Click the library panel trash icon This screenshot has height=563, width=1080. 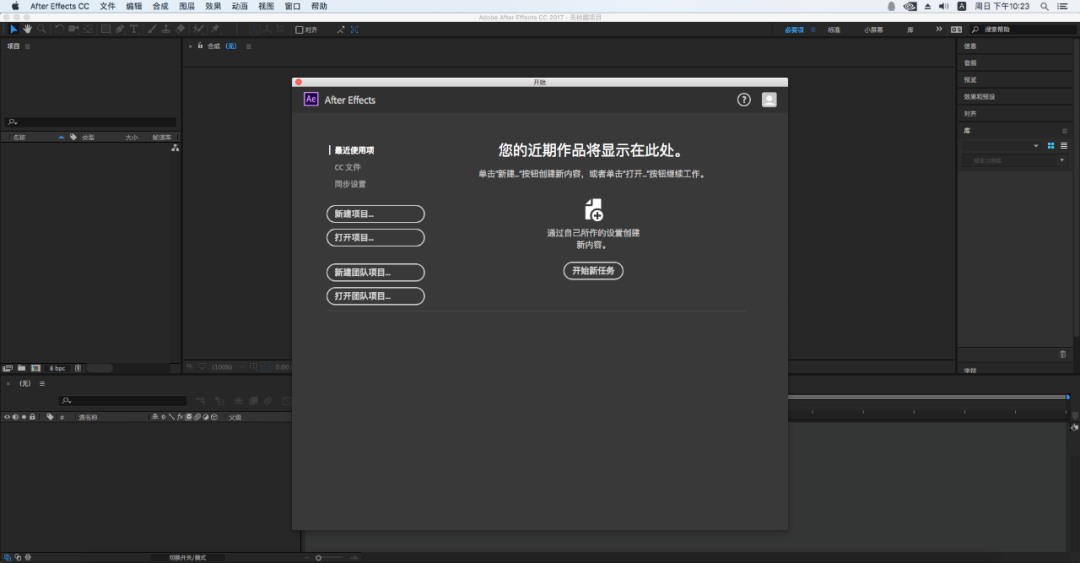pos(1063,354)
